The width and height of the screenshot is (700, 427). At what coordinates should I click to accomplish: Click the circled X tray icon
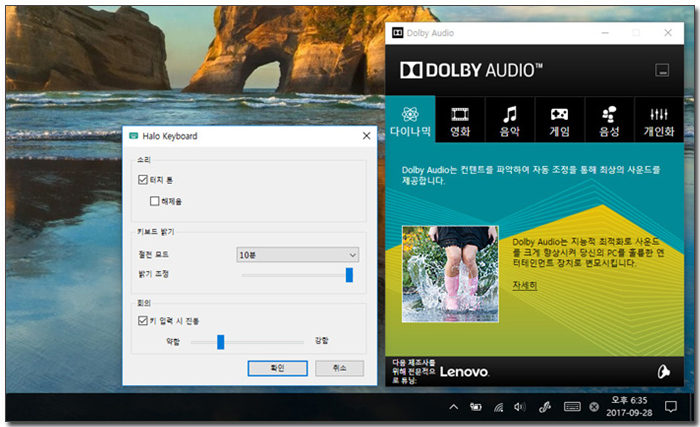(594, 407)
